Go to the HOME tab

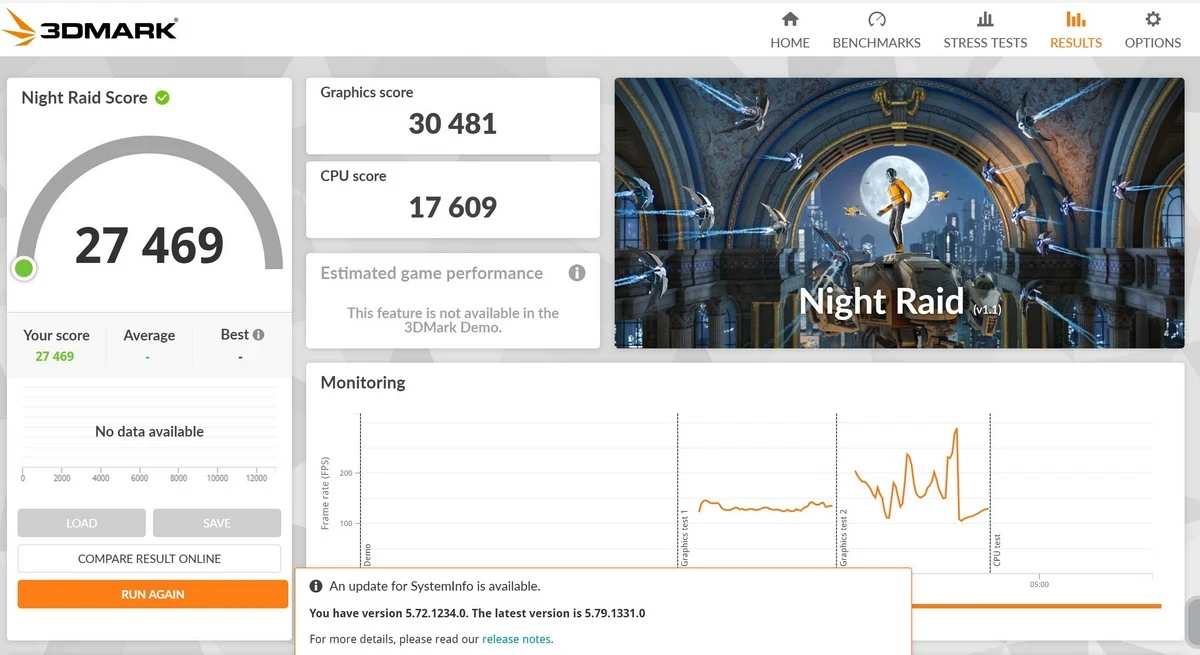coord(790,30)
